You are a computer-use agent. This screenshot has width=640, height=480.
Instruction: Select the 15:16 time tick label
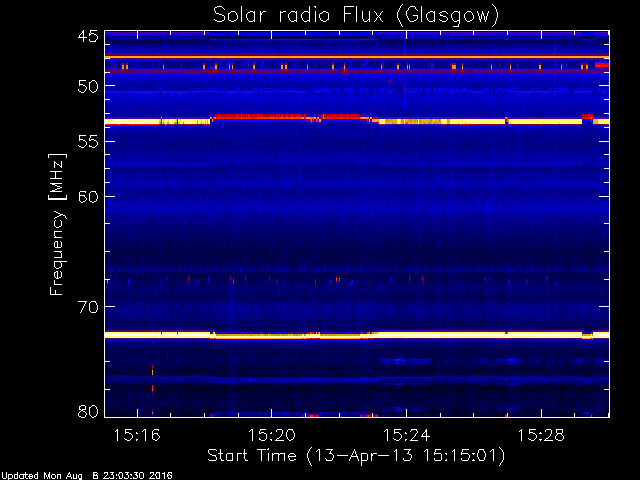(137, 435)
